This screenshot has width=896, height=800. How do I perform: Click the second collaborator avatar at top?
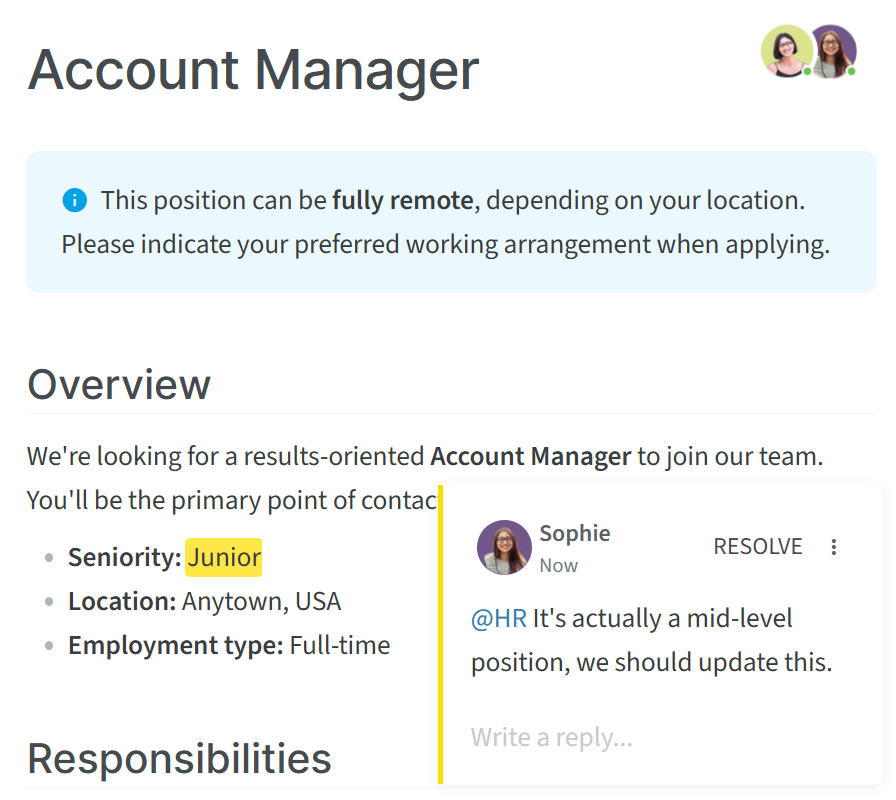click(x=834, y=51)
